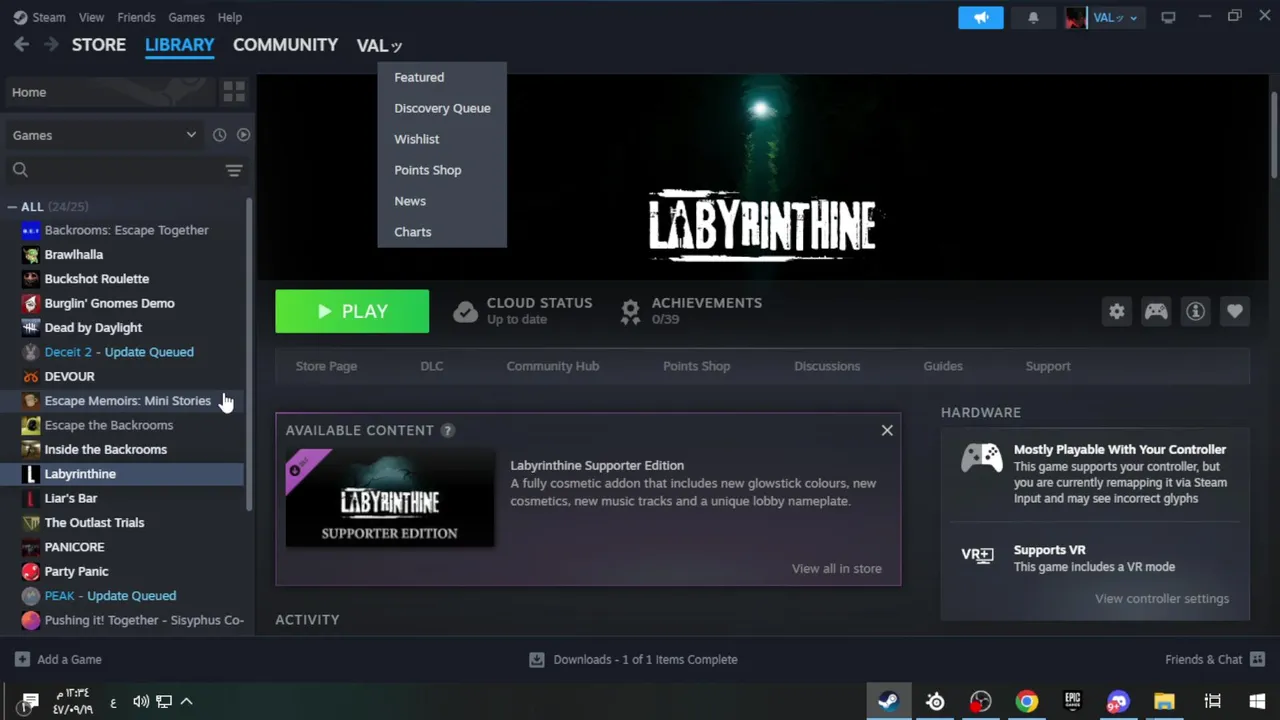
Task: Open library collections grid view icon
Action: click(x=234, y=92)
